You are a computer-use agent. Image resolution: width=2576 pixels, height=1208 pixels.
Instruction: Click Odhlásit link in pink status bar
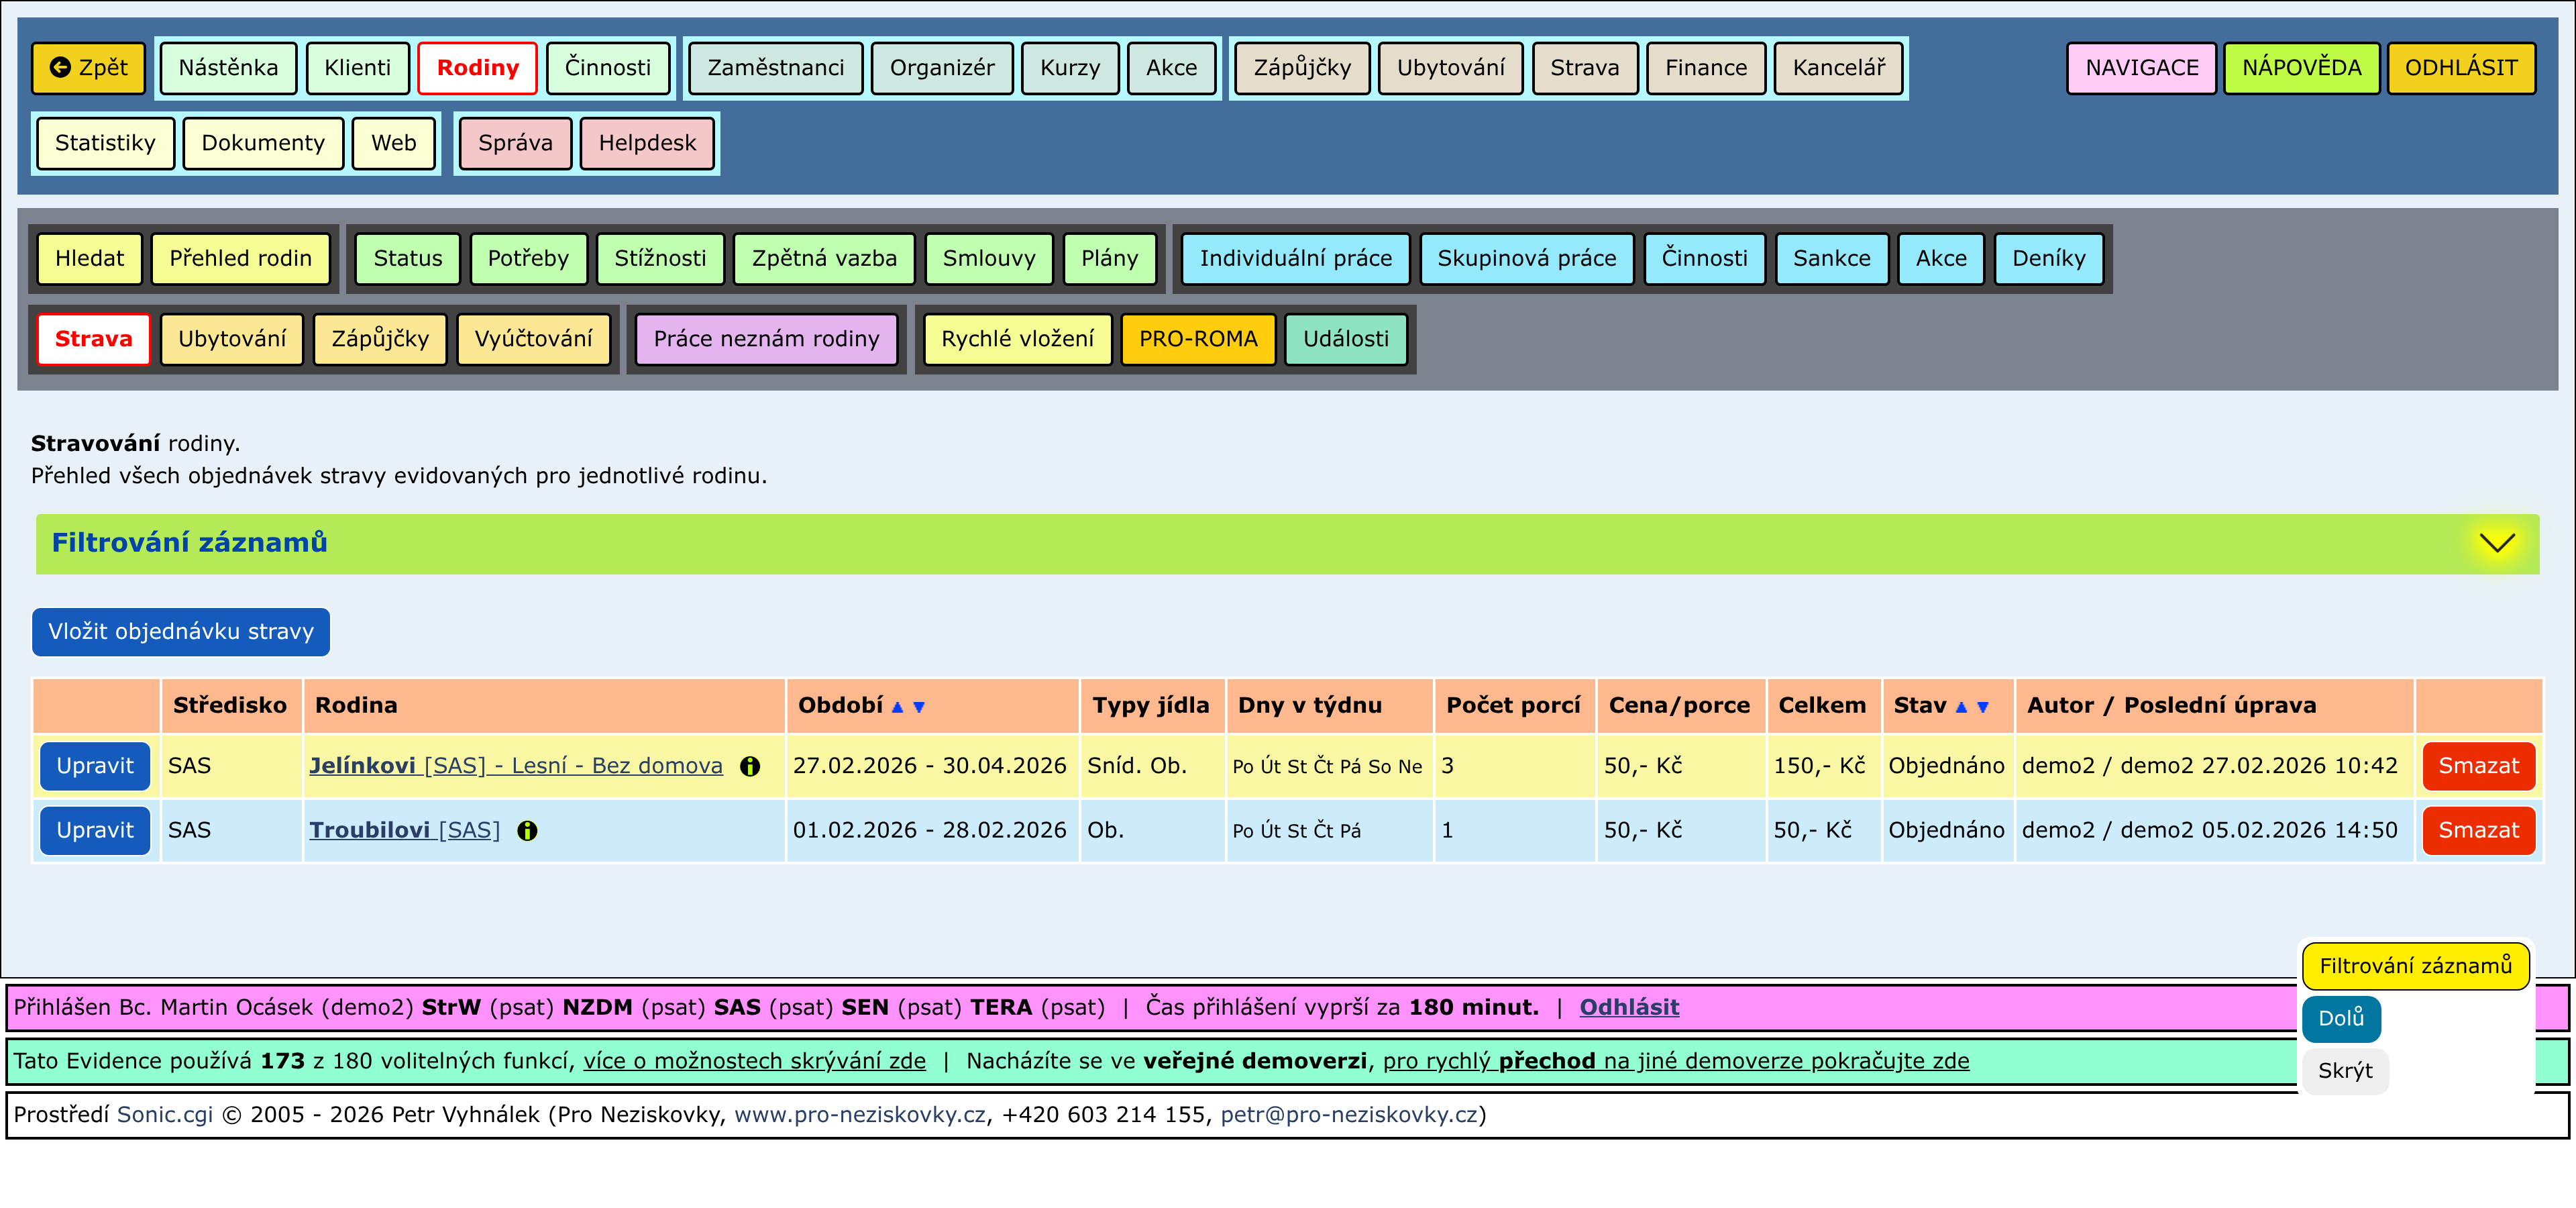[x=1629, y=1008]
